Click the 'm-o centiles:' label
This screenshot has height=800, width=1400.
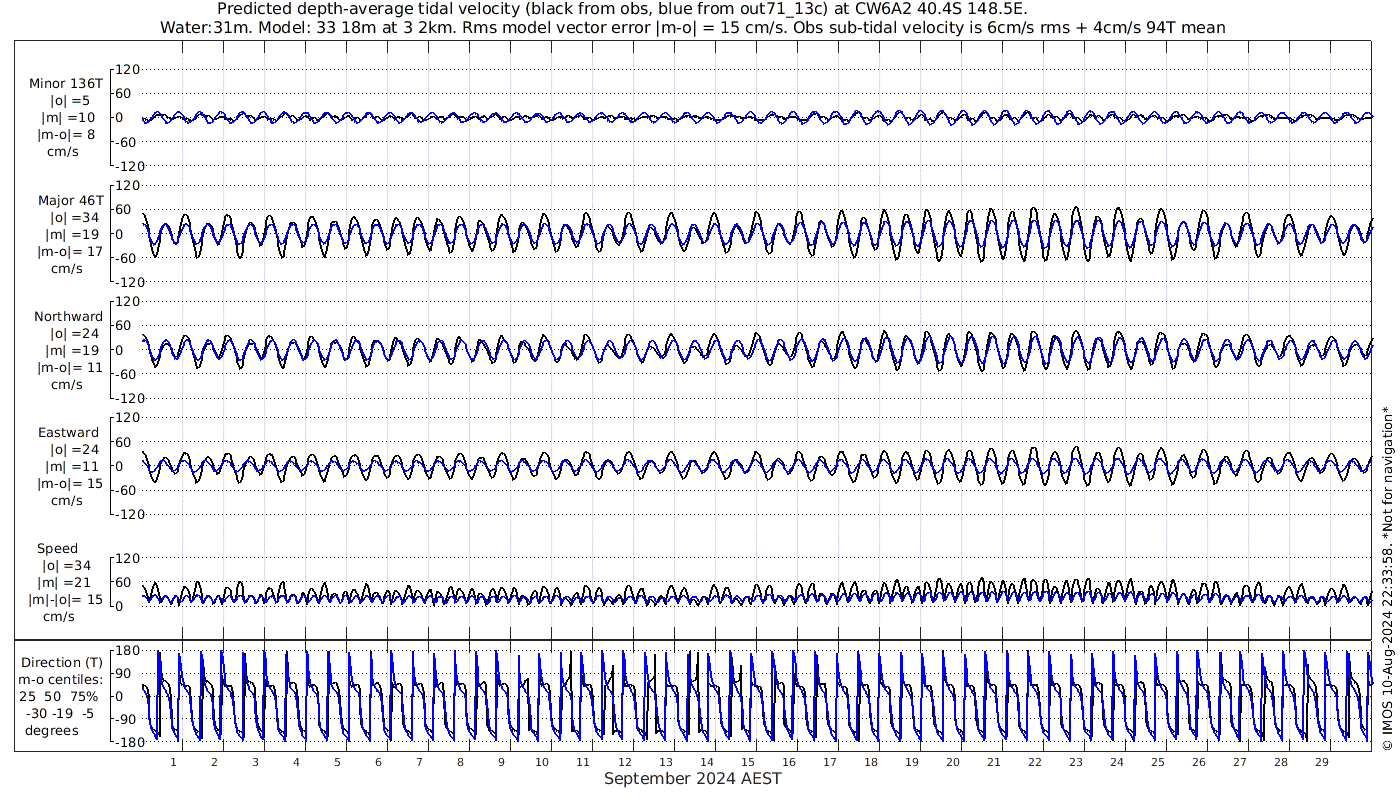[x=60, y=680]
